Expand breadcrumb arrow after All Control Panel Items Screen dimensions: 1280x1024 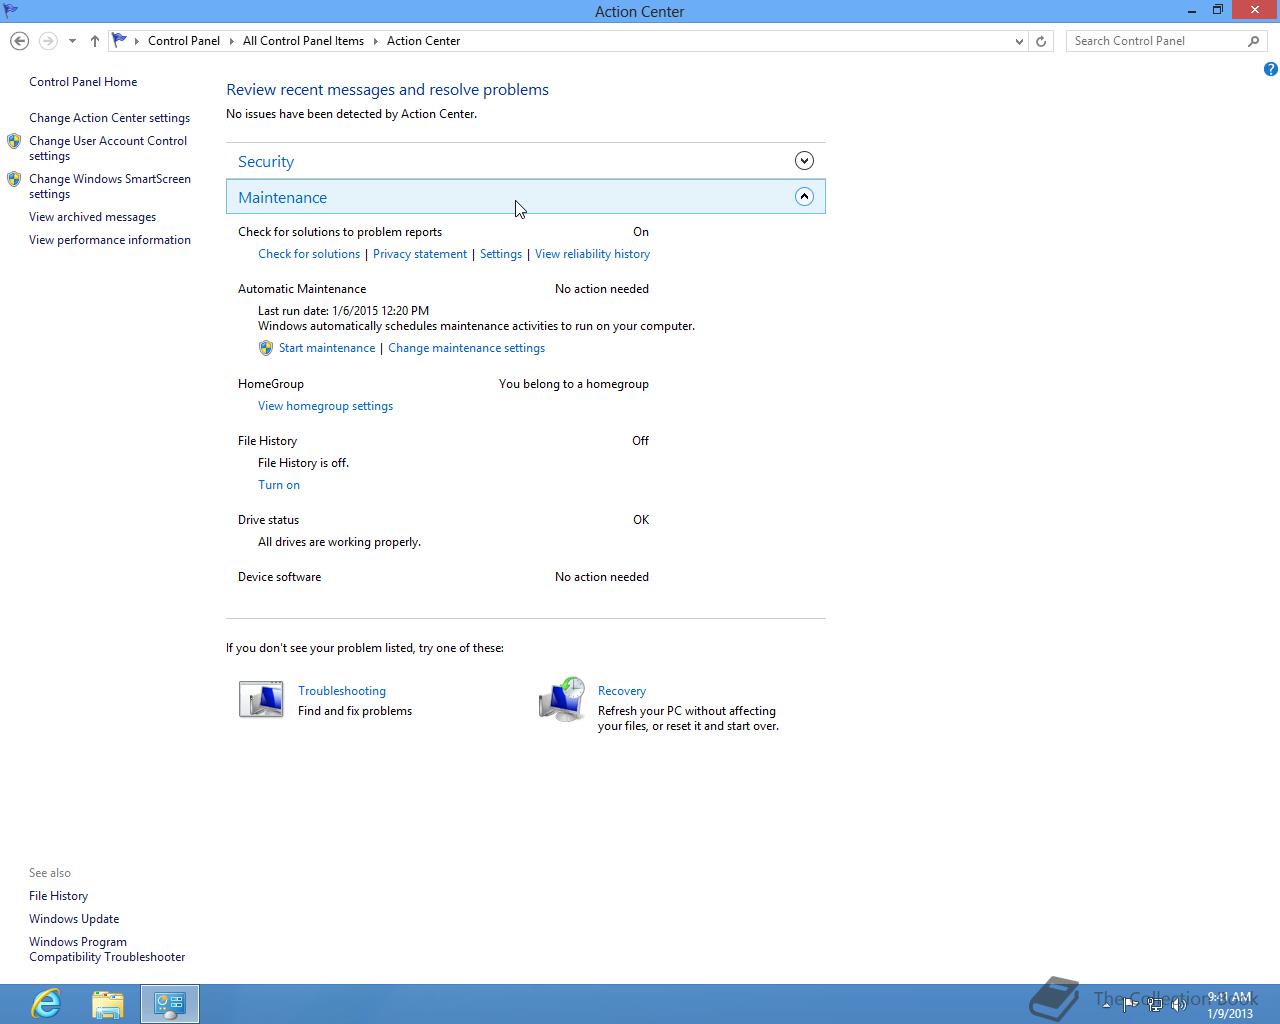click(376, 41)
